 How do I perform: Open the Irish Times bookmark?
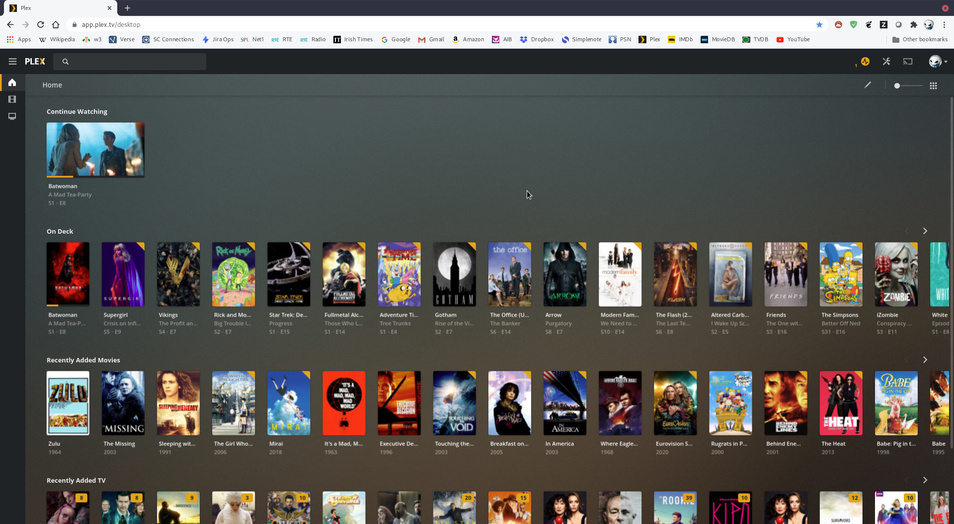tap(353, 39)
